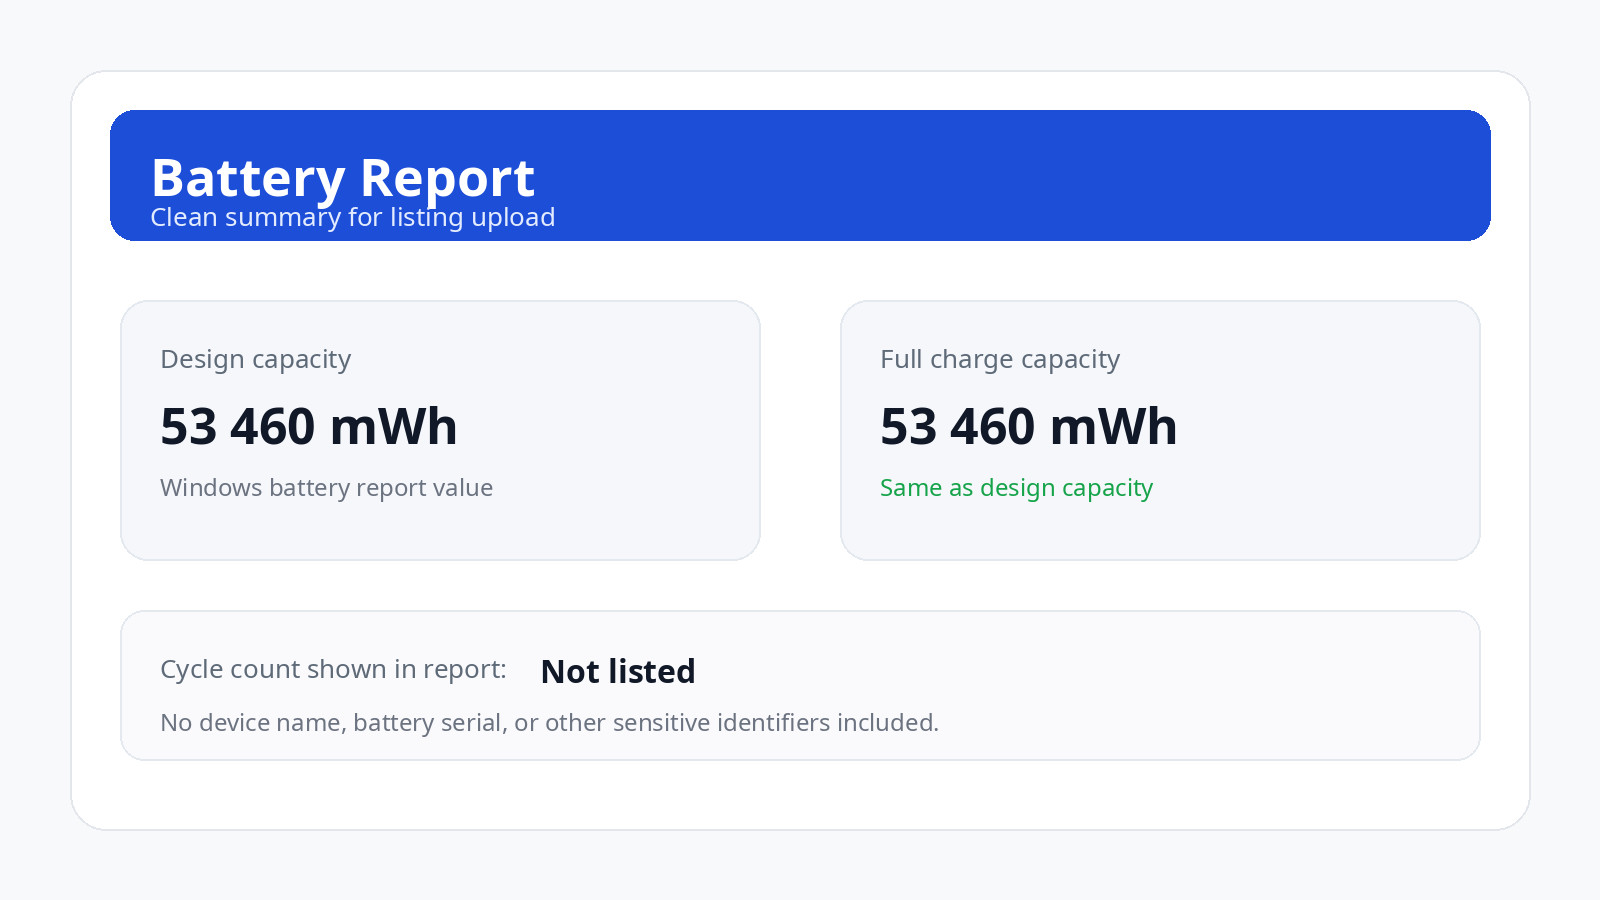Click 'mWh' unit in Full charge value
Screen dimensions: 1600x900
click(1114, 427)
